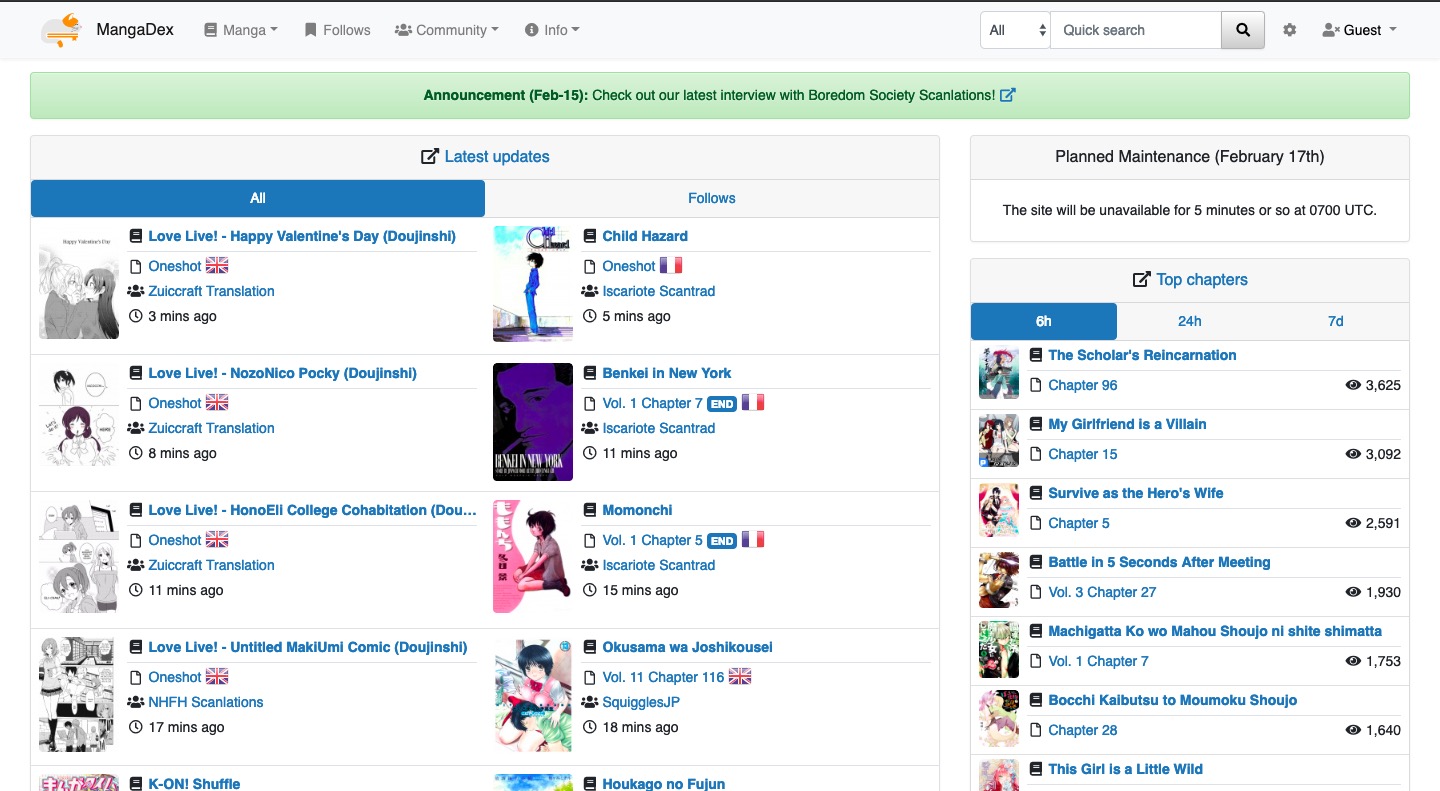Click the file icon beside Chapter 15

click(x=1036, y=454)
